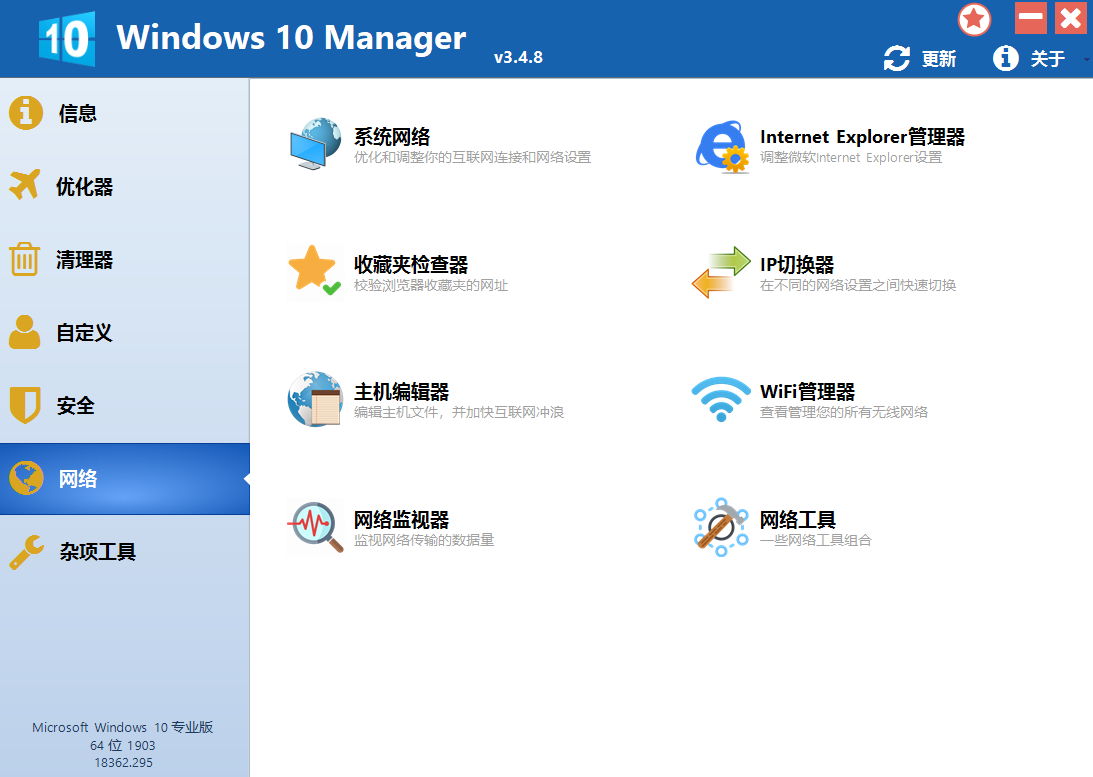Click the 清理器 trash can icon
Screen dimensions: 1093x777
pos(24,259)
